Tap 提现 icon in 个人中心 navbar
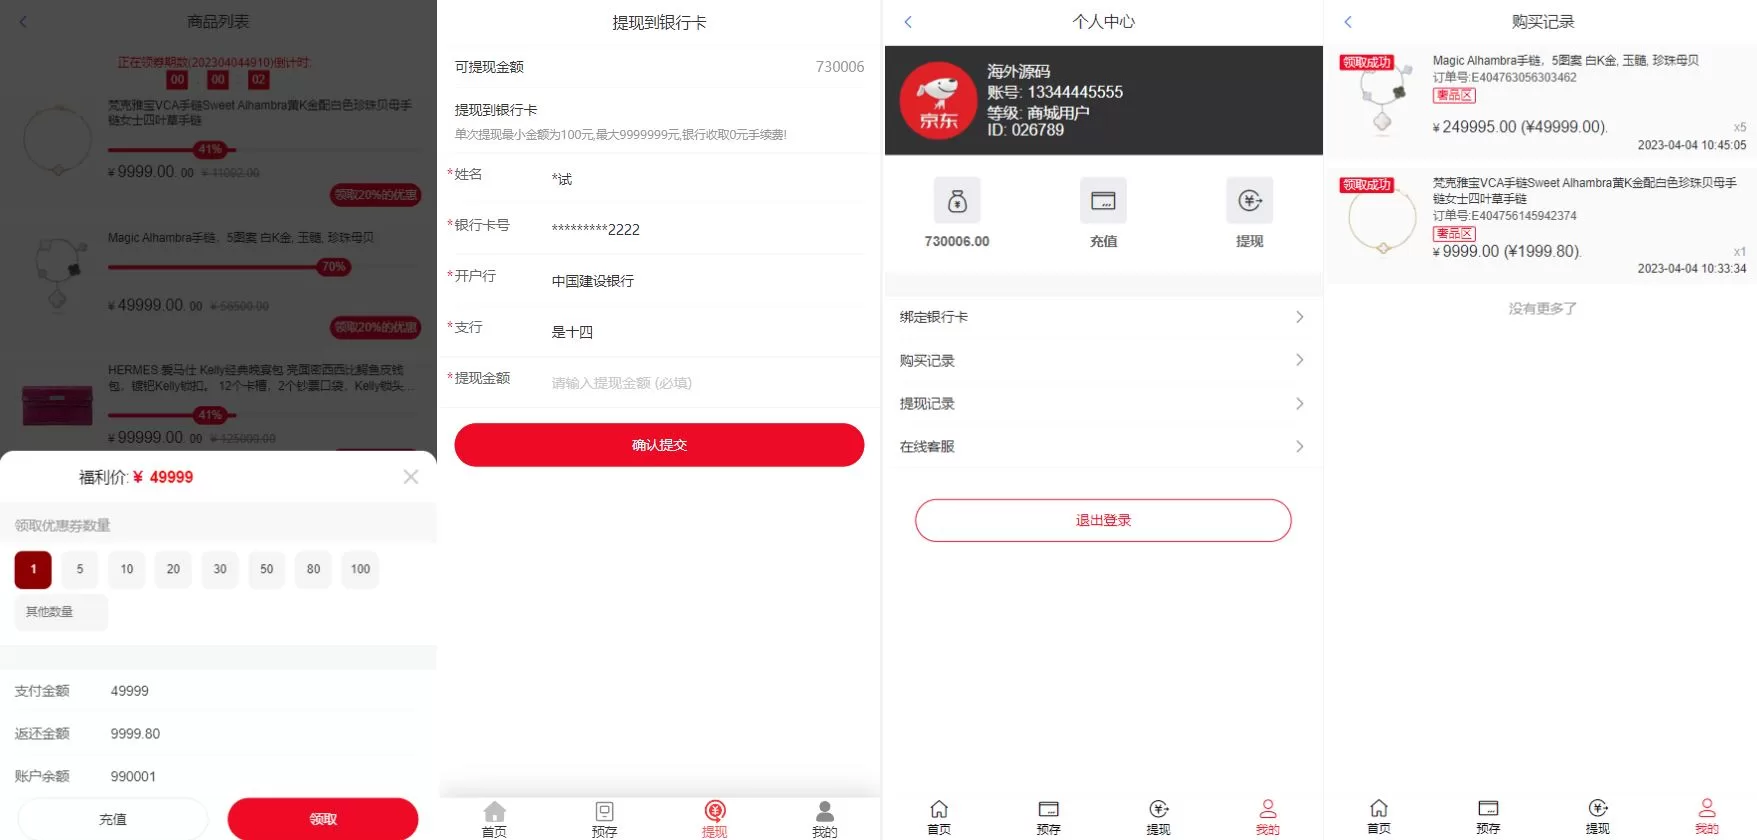The image size is (1757, 840). click(1158, 809)
